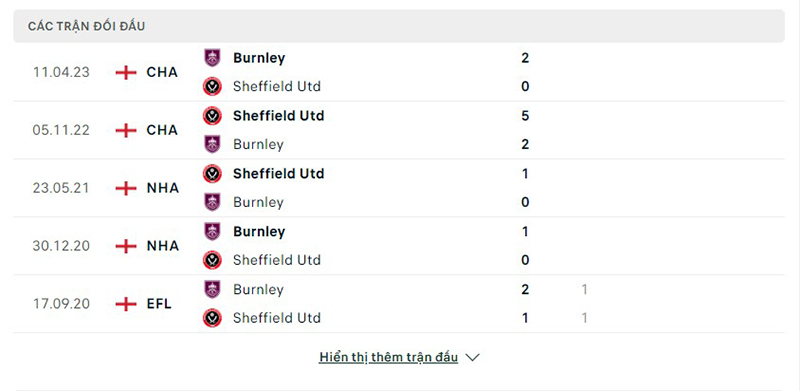Select CHA league label for 05.11.22
This screenshot has height=391, width=800.
[162, 130]
